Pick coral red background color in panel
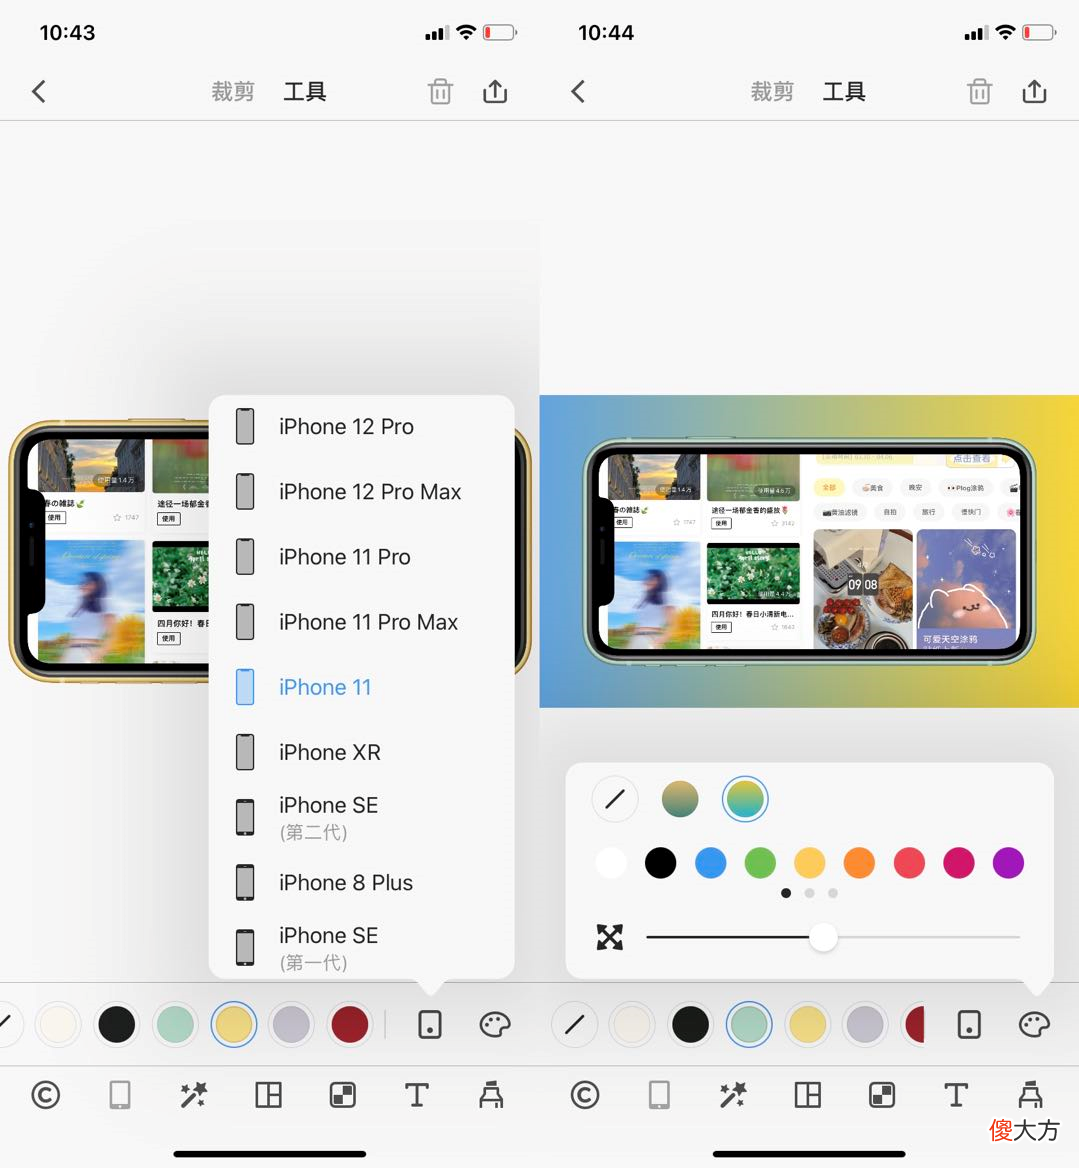This screenshot has width=1079, height=1168. (x=909, y=863)
